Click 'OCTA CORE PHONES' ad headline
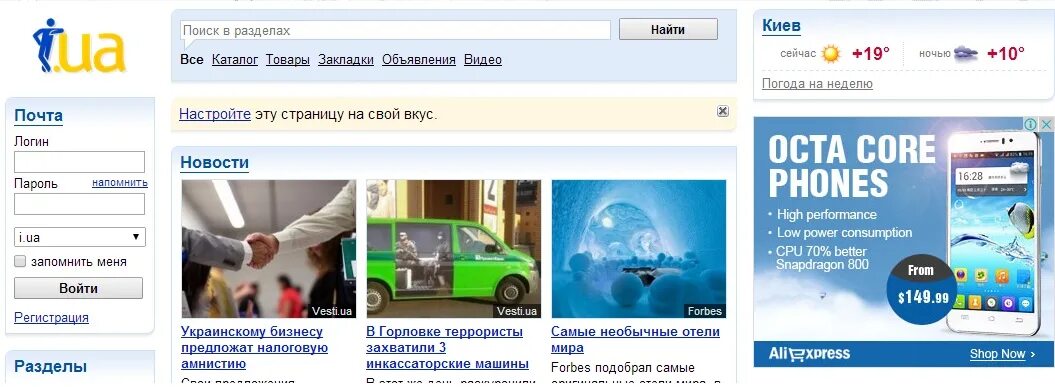The width and height of the screenshot is (1055, 387). (852, 166)
